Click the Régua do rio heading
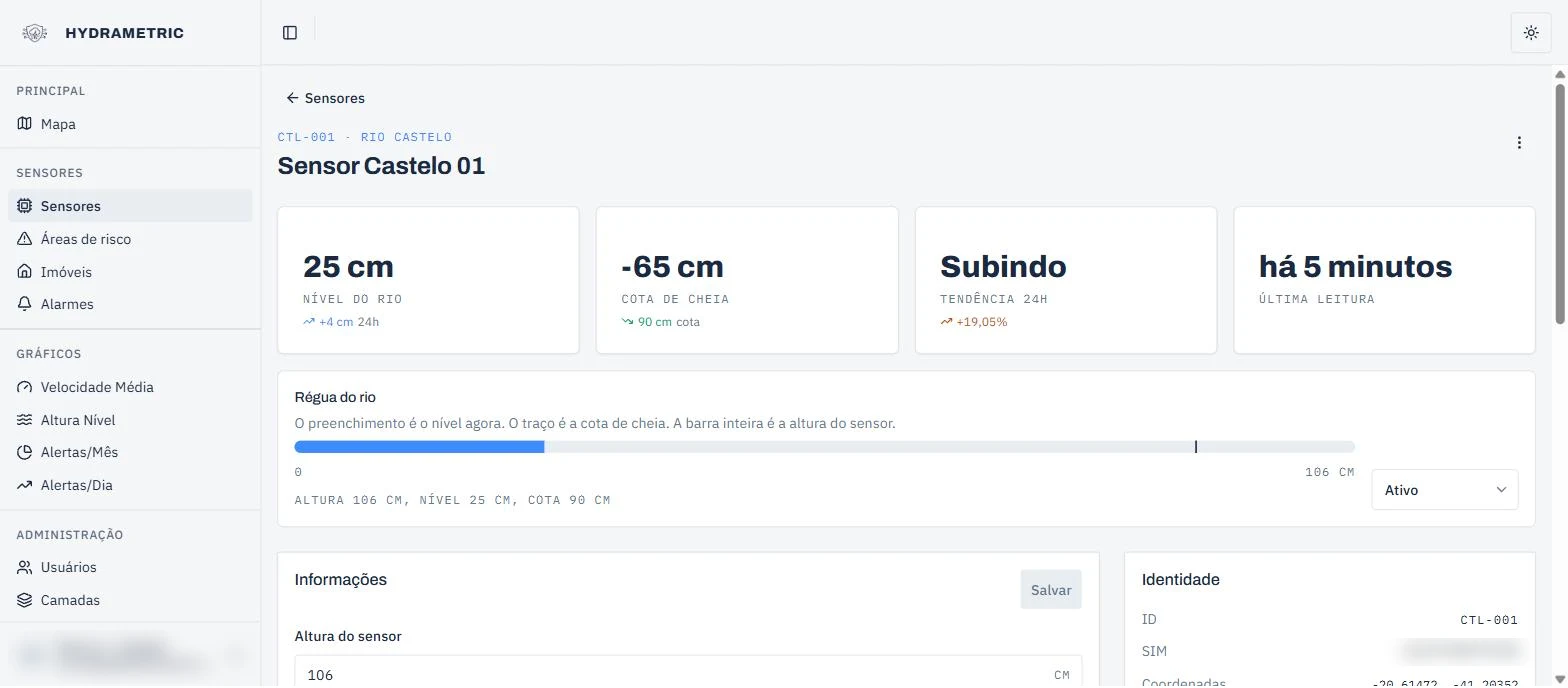Image resolution: width=1568 pixels, height=688 pixels. click(335, 397)
